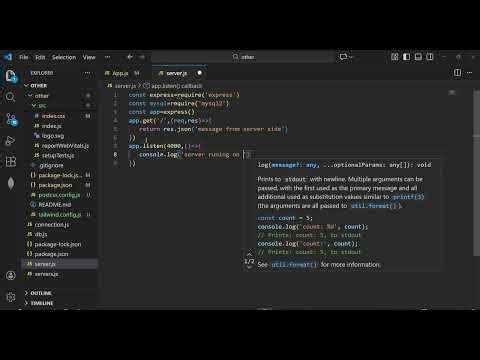Open the Extensions view
Screen dimensions: 480x360
pyautogui.click(x=11, y=162)
